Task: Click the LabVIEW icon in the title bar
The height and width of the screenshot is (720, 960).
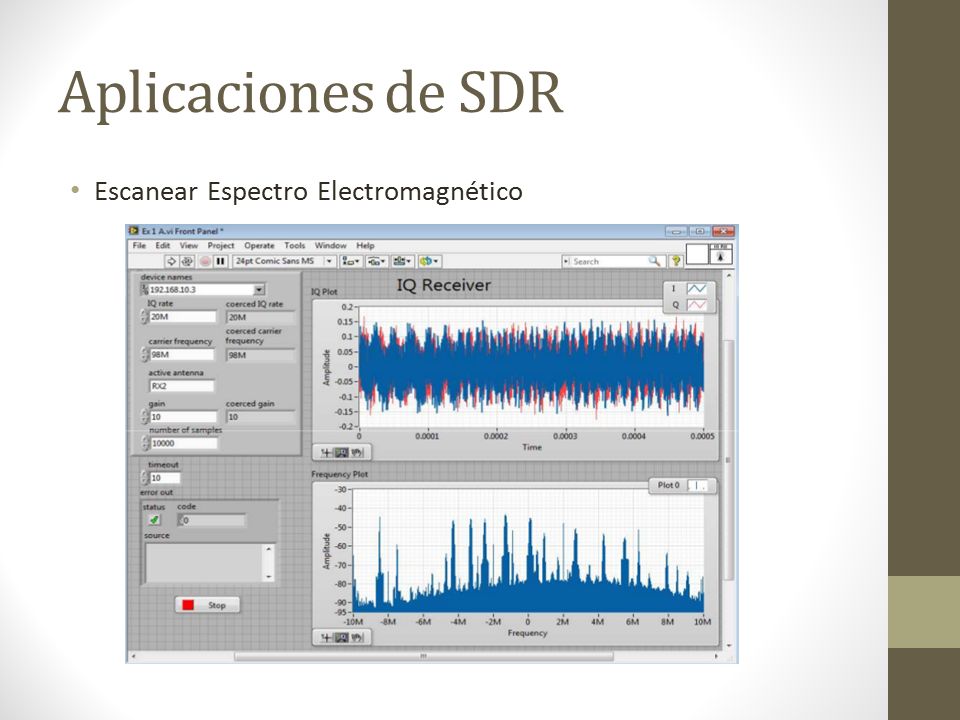Action: tap(133, 231)
